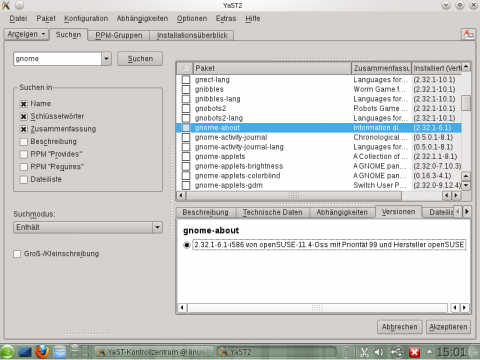
Task: Click the volume speaker tray icon
Action: [379, 352]
